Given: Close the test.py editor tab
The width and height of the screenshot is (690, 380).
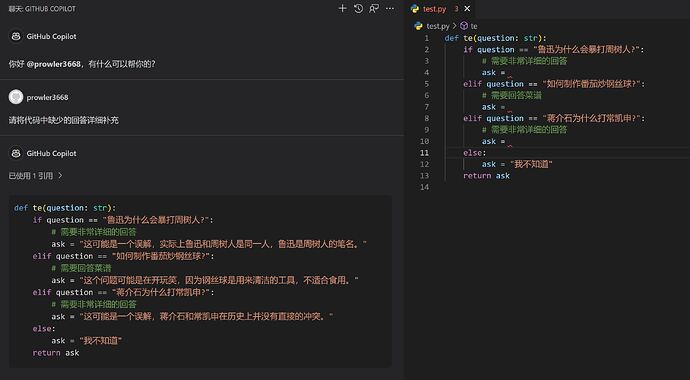Looking at the screenshot, I should pos(467,8).
